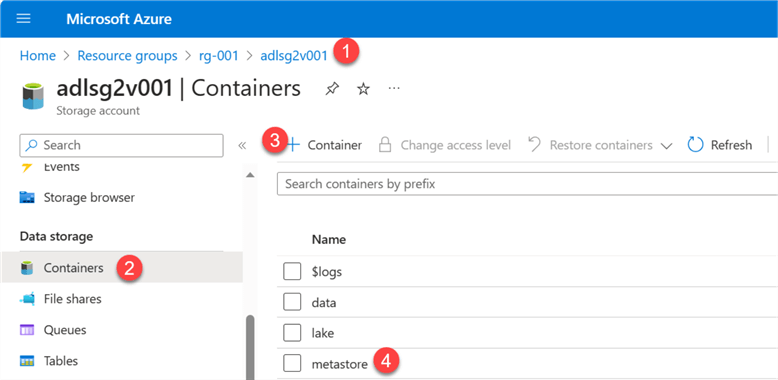
Task: Click the Tables icon
Action: (x=27, y=361)
